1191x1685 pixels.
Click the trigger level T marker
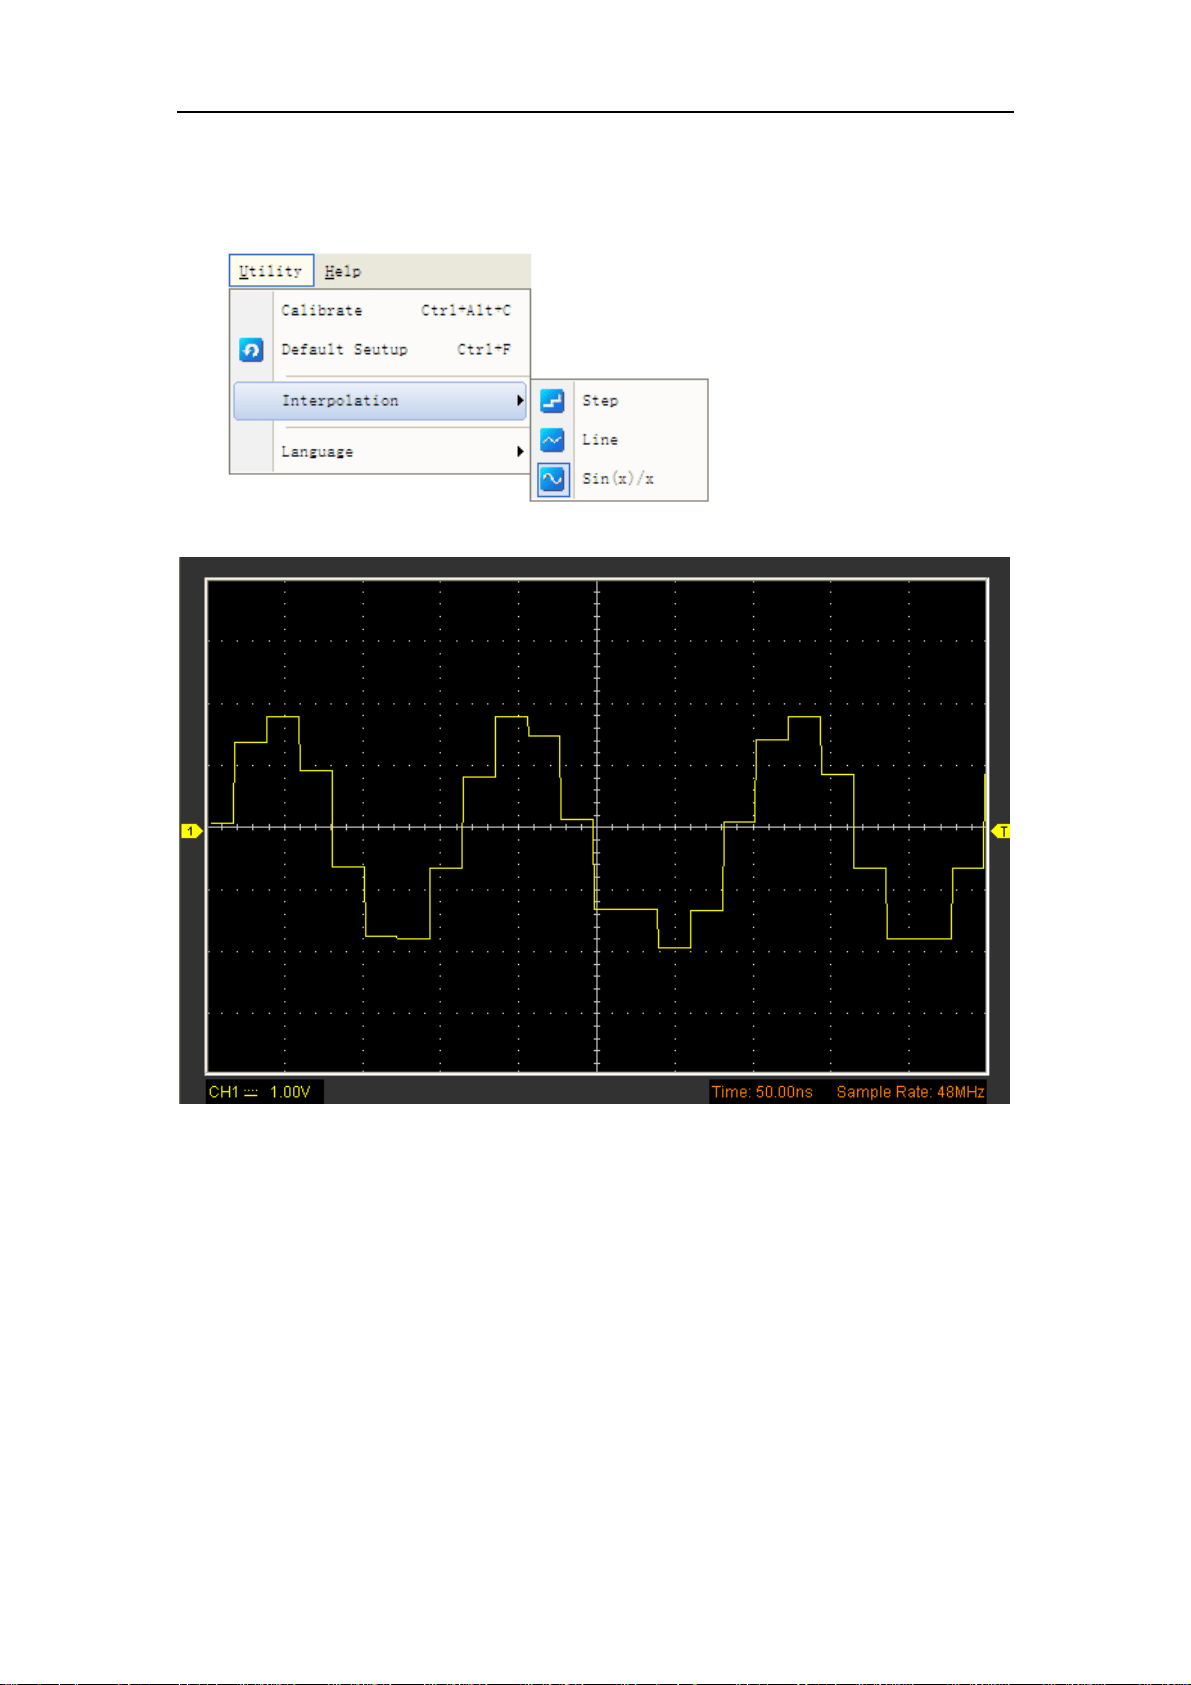(x=1000, y=831)
